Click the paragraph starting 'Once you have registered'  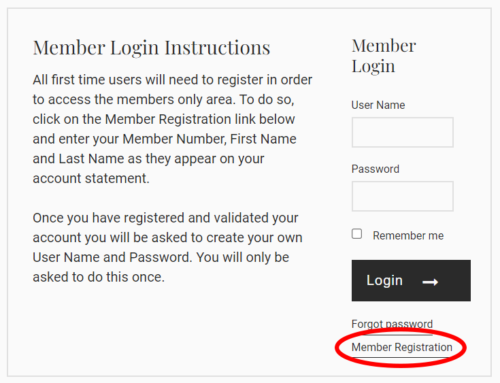click(x=167, y=247)
